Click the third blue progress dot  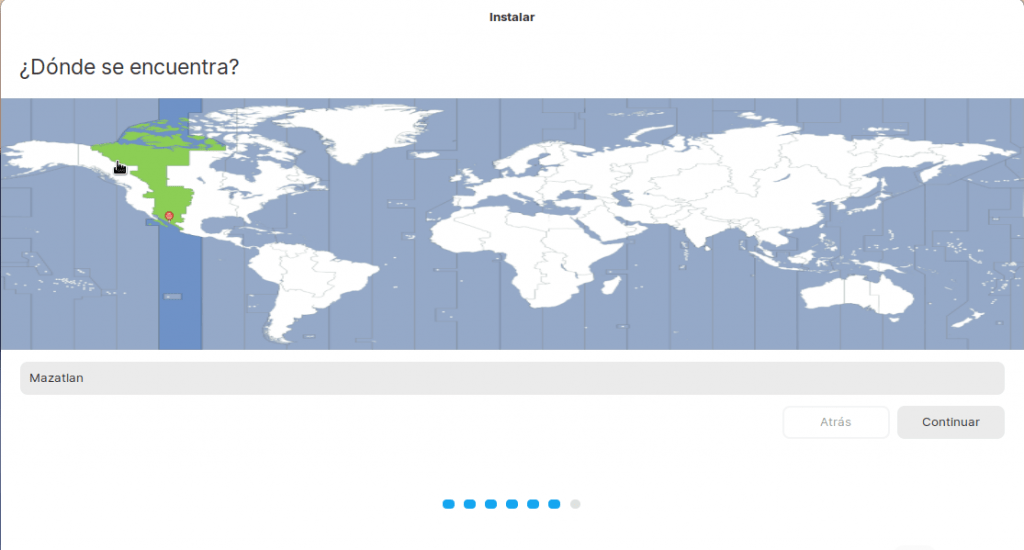click(491, 504)
